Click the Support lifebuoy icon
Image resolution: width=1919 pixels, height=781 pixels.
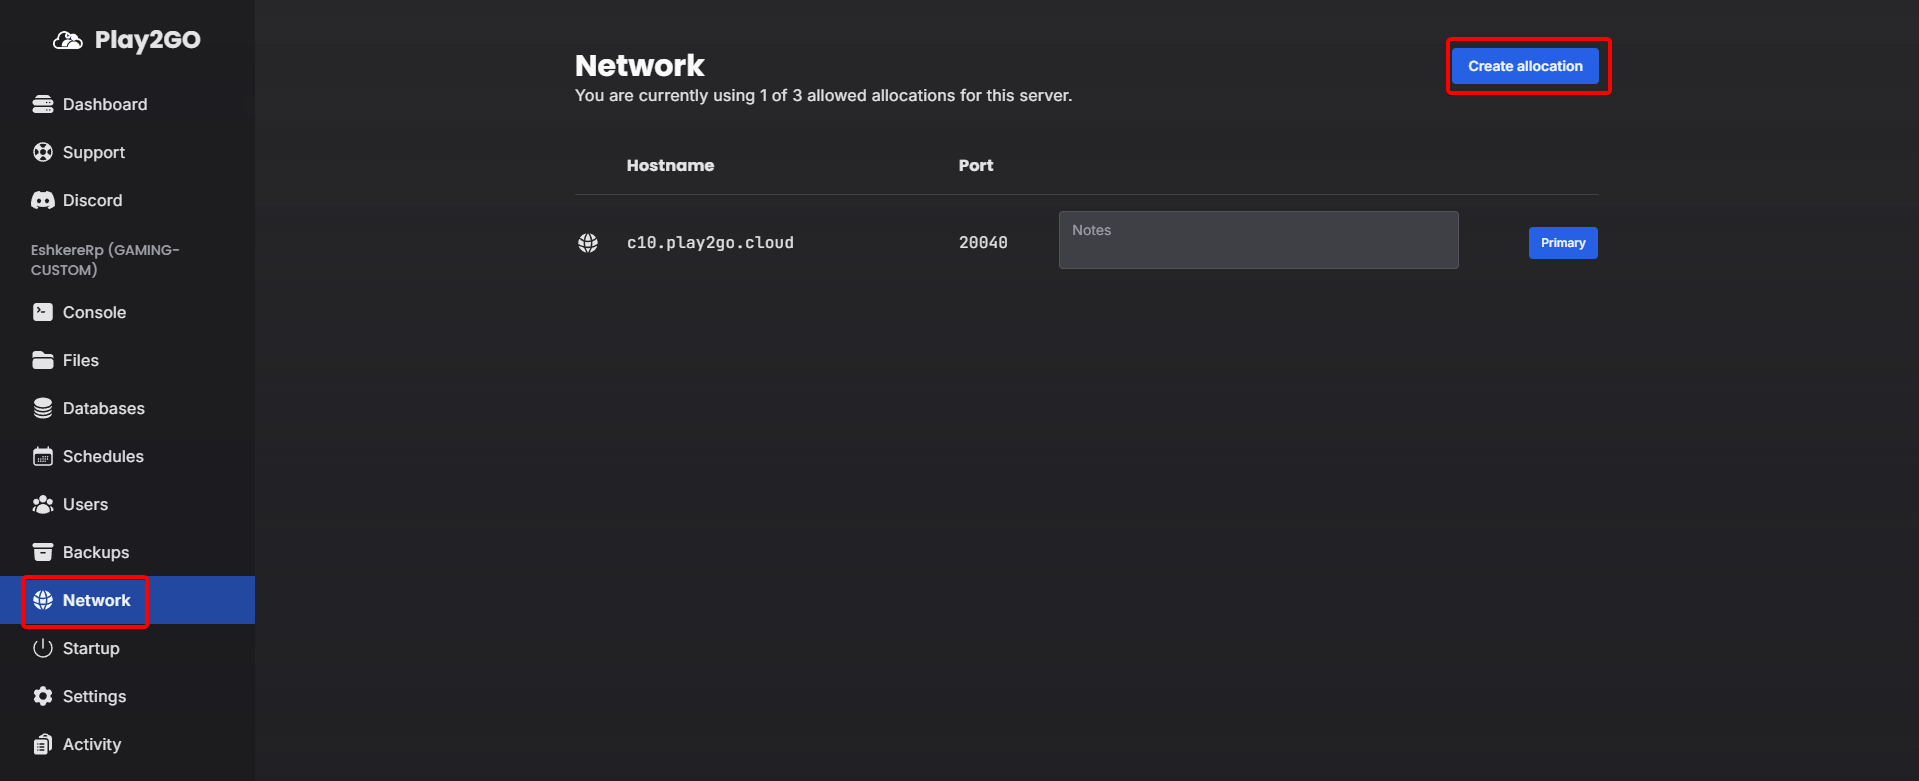click(x=43, y=152)
